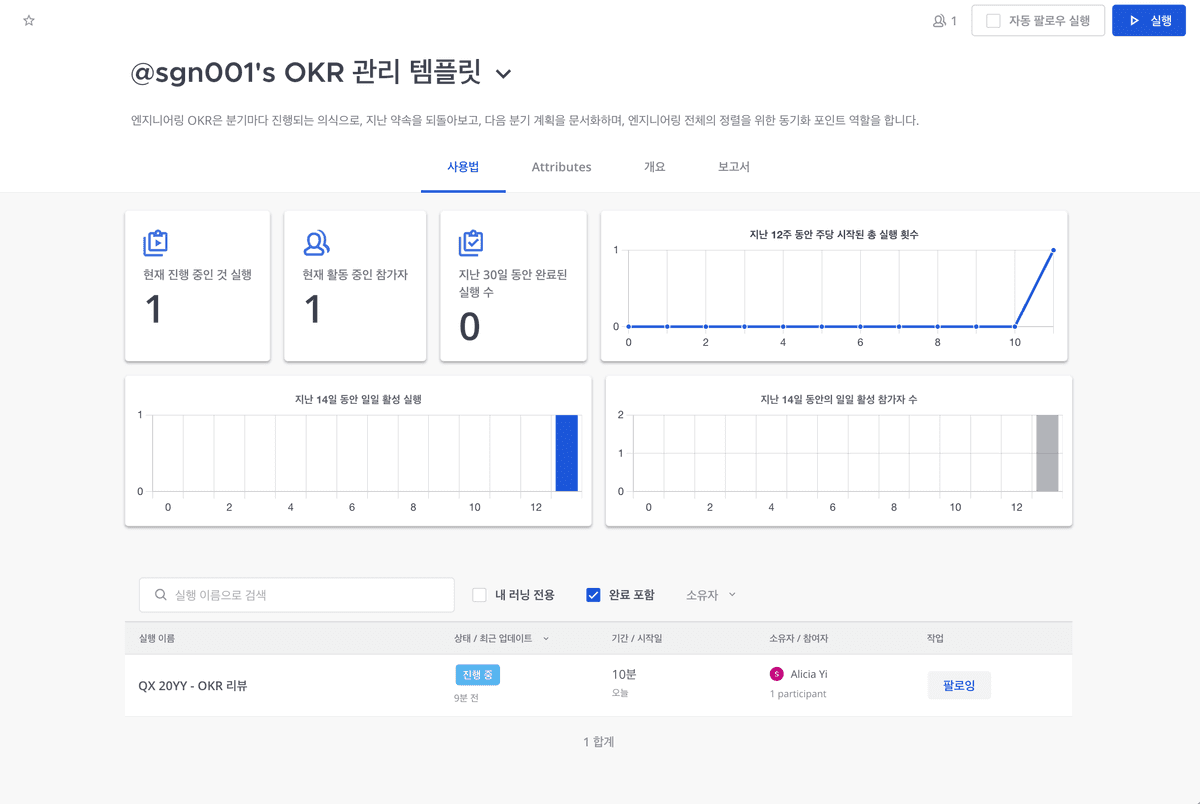Click the 10분 duration value
Screen dimensions: 1200x804
pos(624,675)
